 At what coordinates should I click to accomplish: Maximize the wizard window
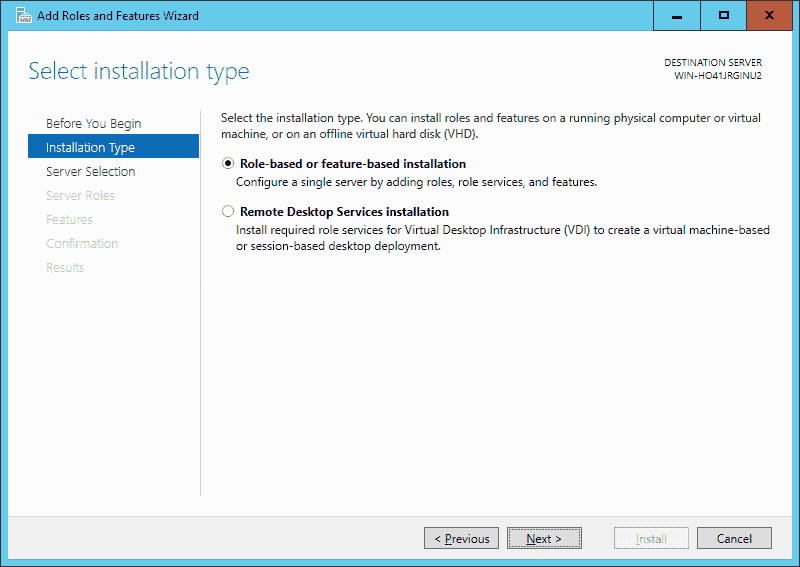coord(723,15)
